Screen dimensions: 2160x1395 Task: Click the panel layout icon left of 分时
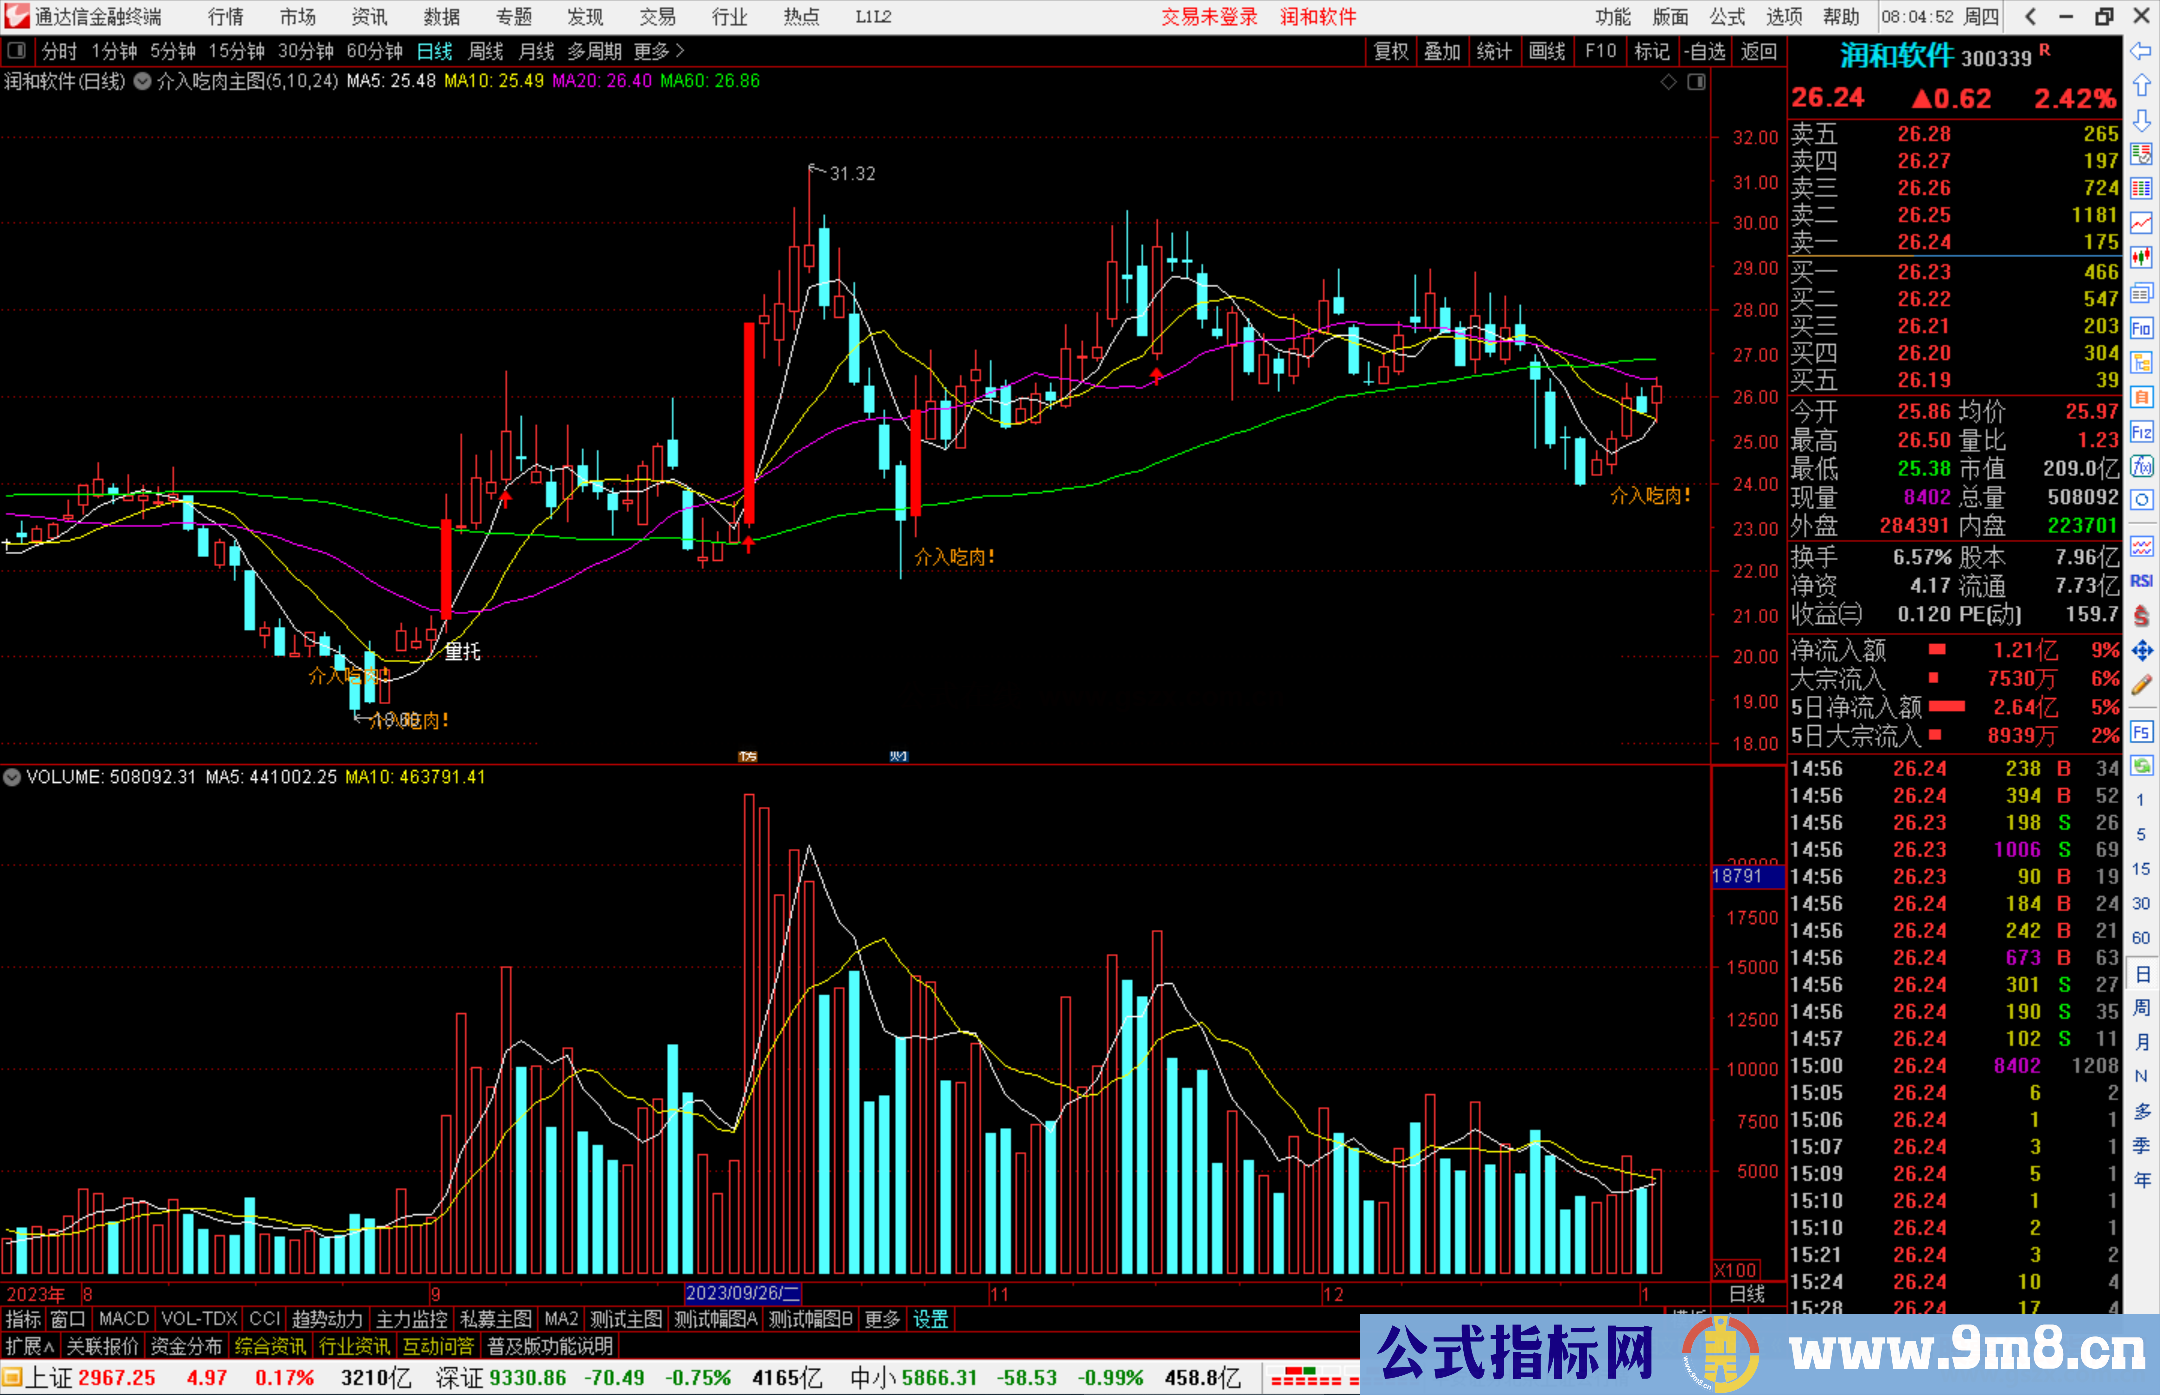tap(16, 51)
